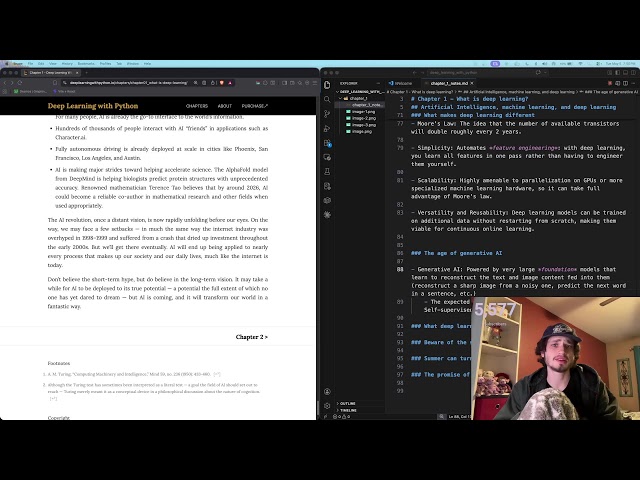Image resolution: width=640 pixels, height=480 pixels.
Task: Open image-3.png in the Explorer
Action: (x=364, y=125)
